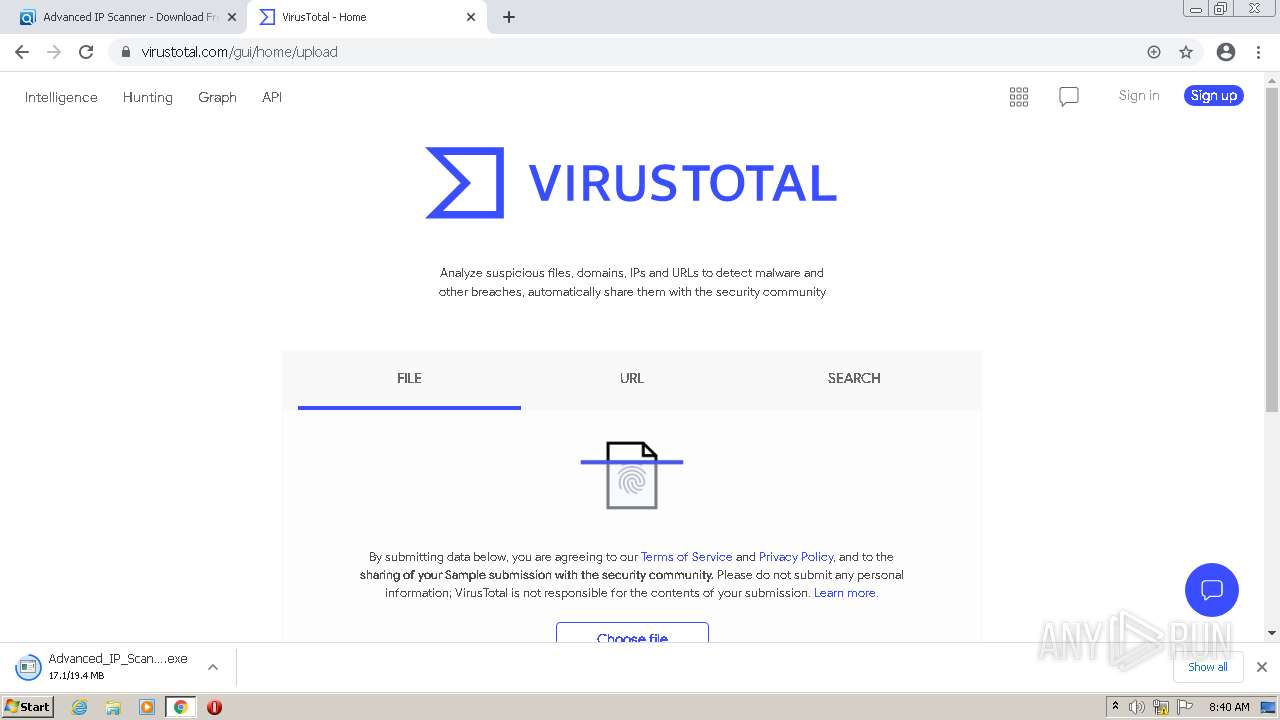Screen dimensions: 1280x720
Task: Open the Privacy Policy link
Action: click(796, 557)
